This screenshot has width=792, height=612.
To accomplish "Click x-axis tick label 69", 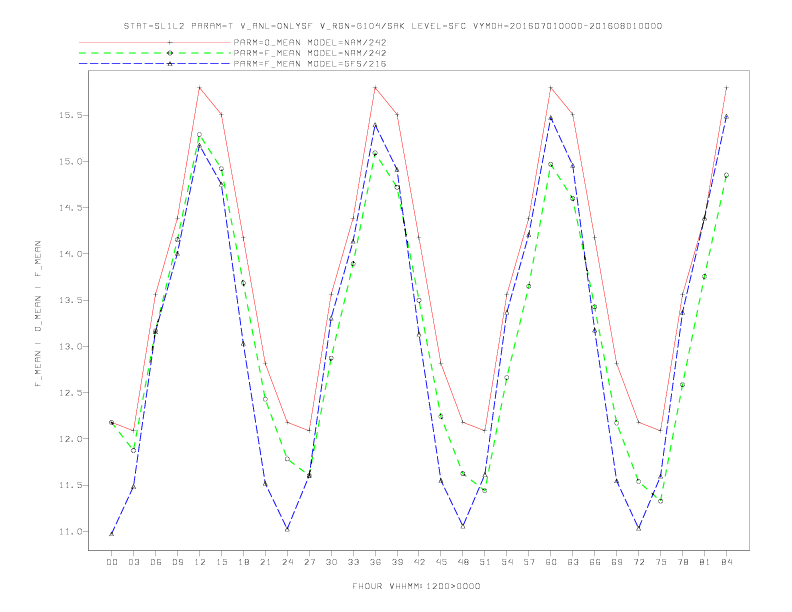I will pos(617,562).
